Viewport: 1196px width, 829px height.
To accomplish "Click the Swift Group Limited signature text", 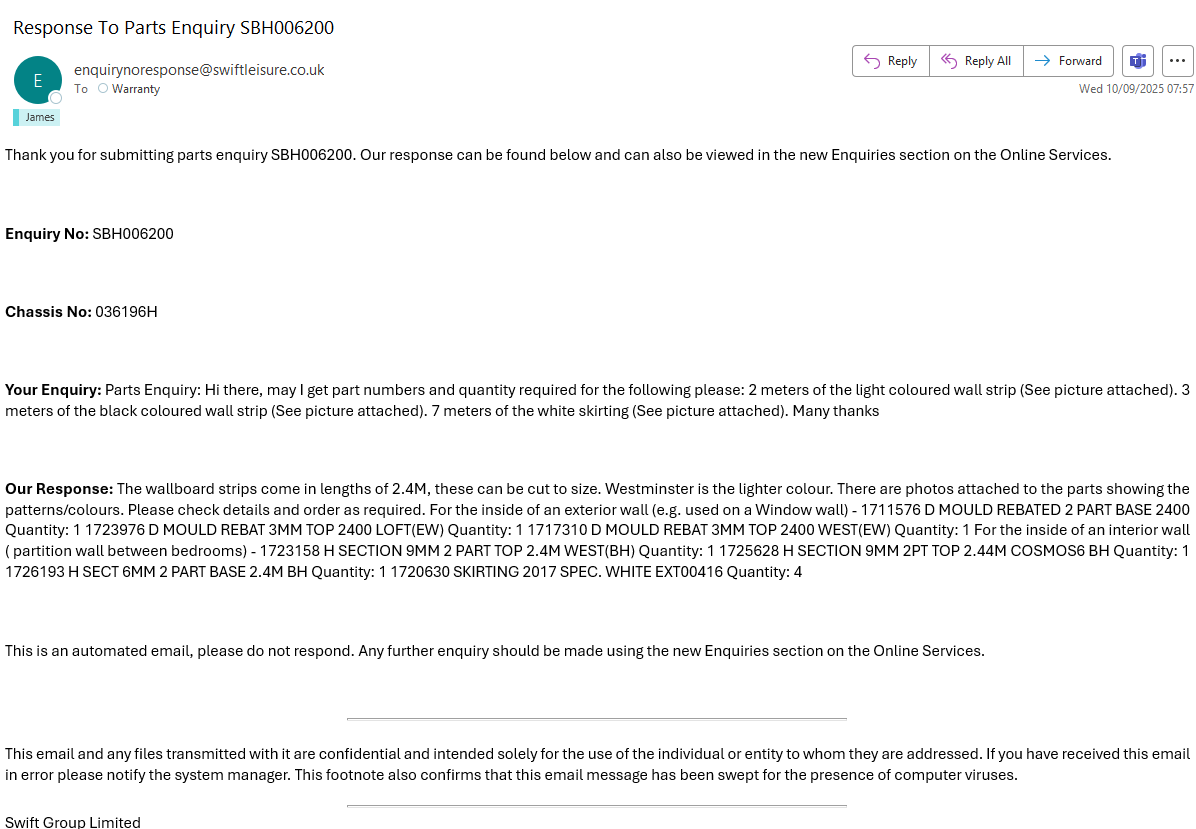I will (73, 822).
